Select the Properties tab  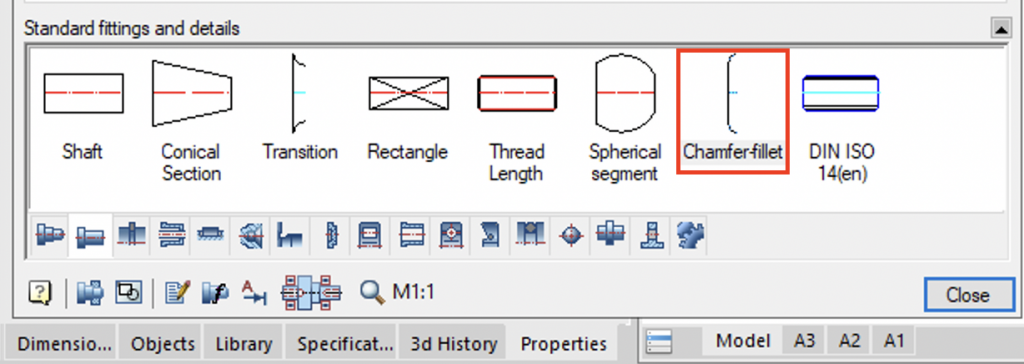click(564, 343)
